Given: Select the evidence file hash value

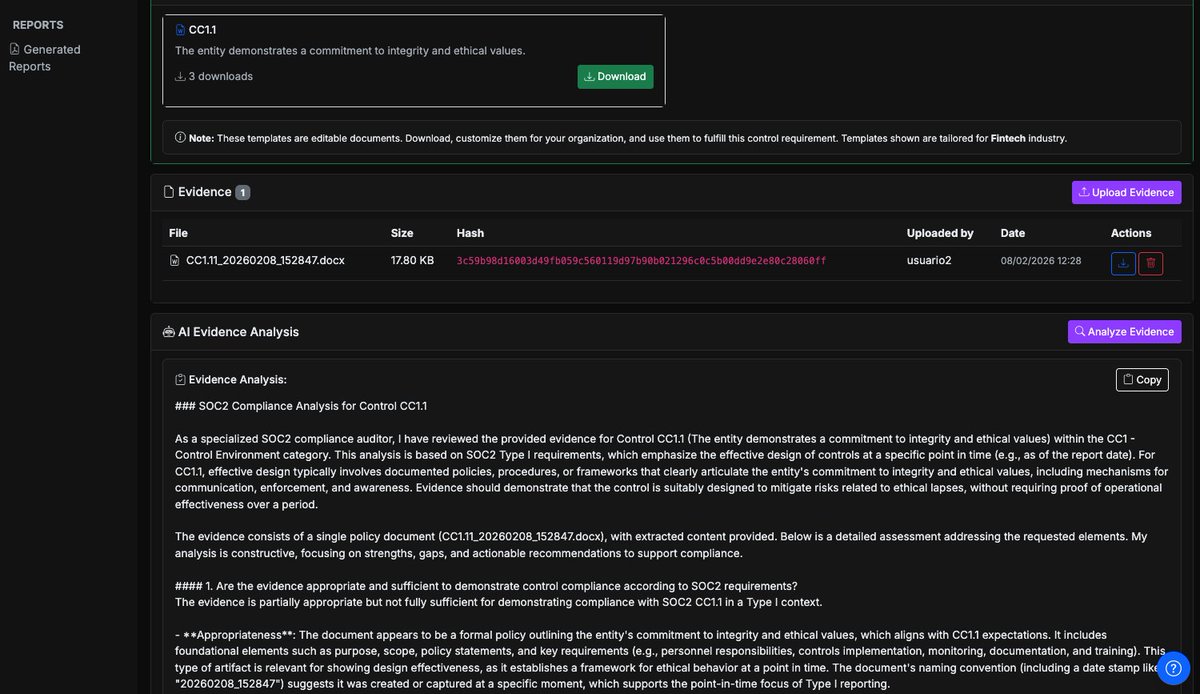Looking at the screenshot, I should (641, 260).
